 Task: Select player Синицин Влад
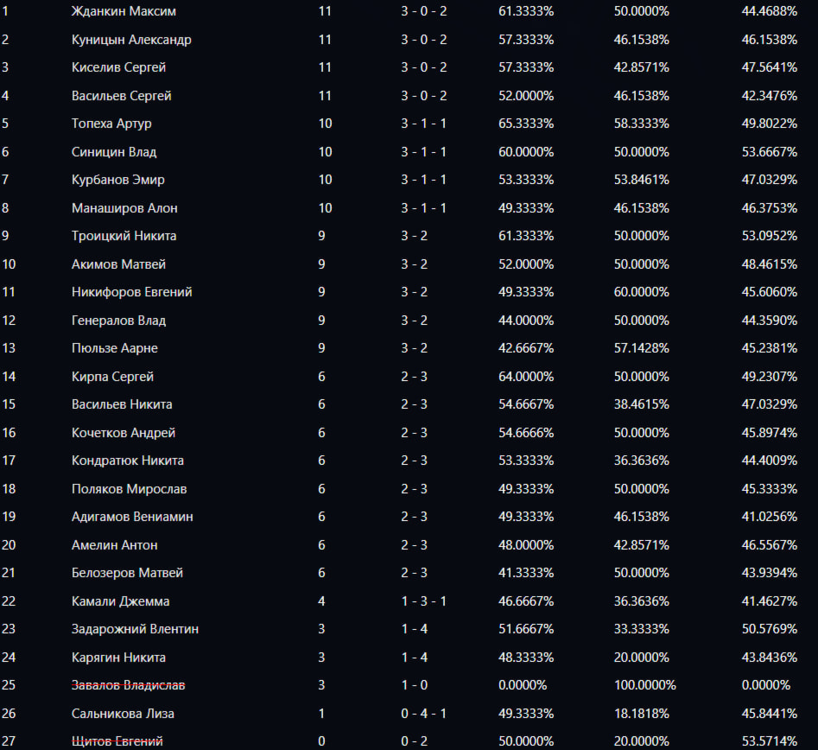(114, 152)
